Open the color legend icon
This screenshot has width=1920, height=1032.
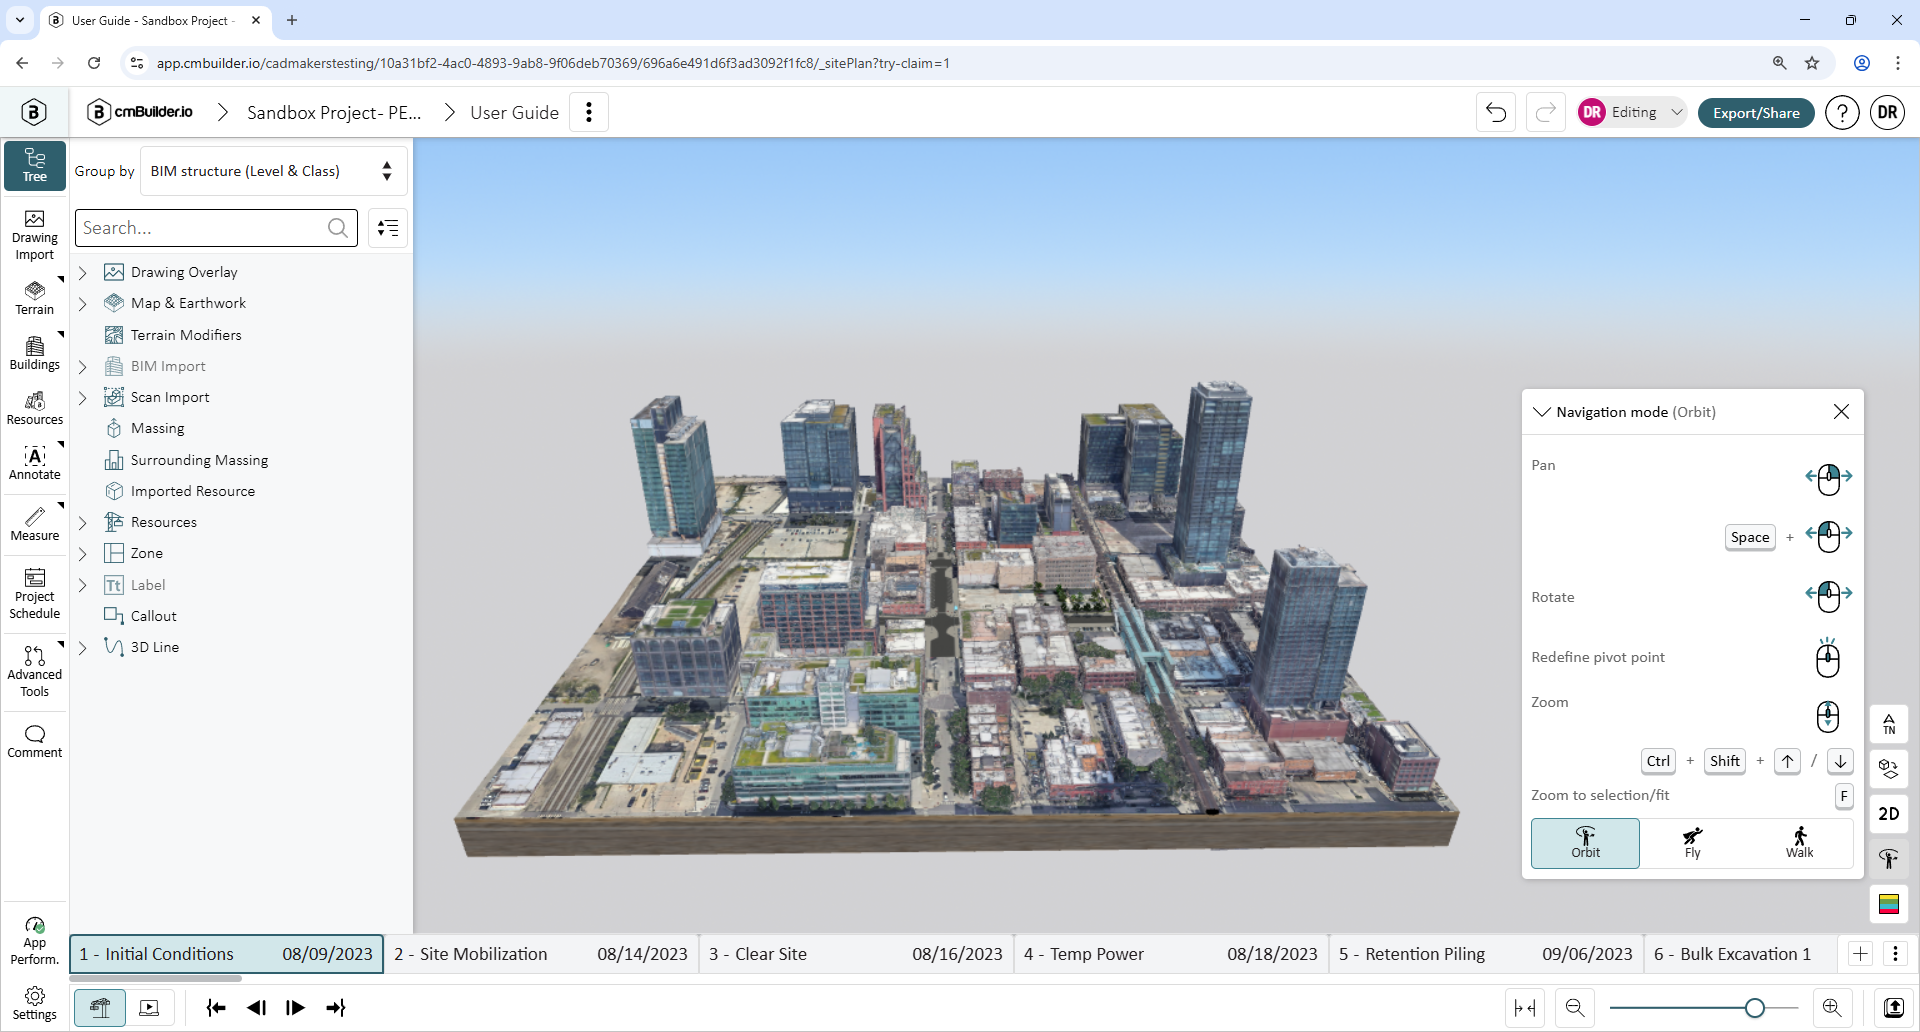[1889, 904]
